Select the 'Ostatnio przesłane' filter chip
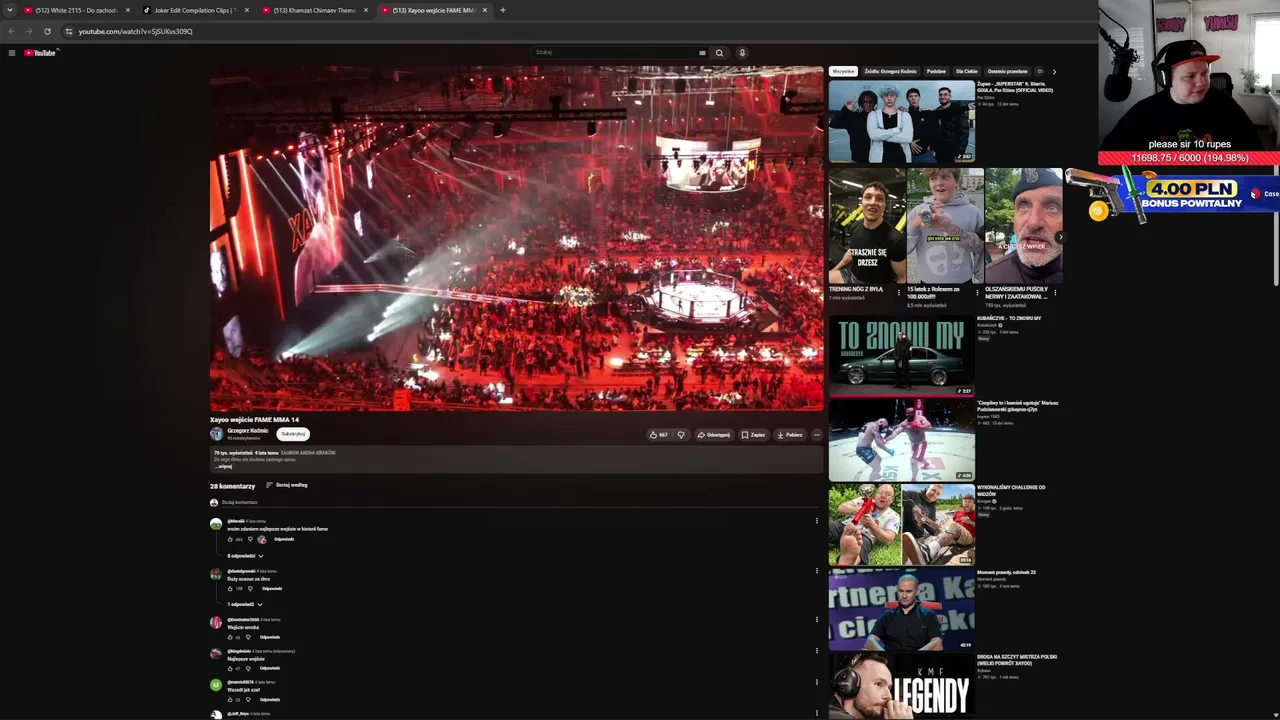This screenshot has width=1280, height=720. (x=1007, y=72)
